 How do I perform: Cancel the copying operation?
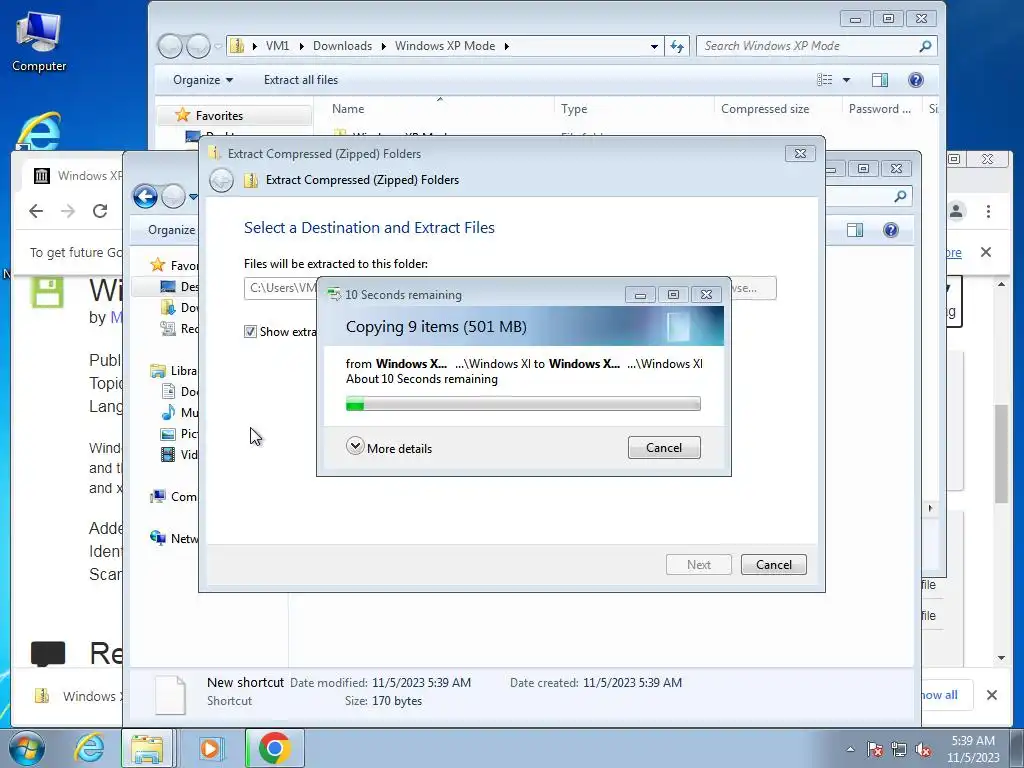(x=664, y=447)
